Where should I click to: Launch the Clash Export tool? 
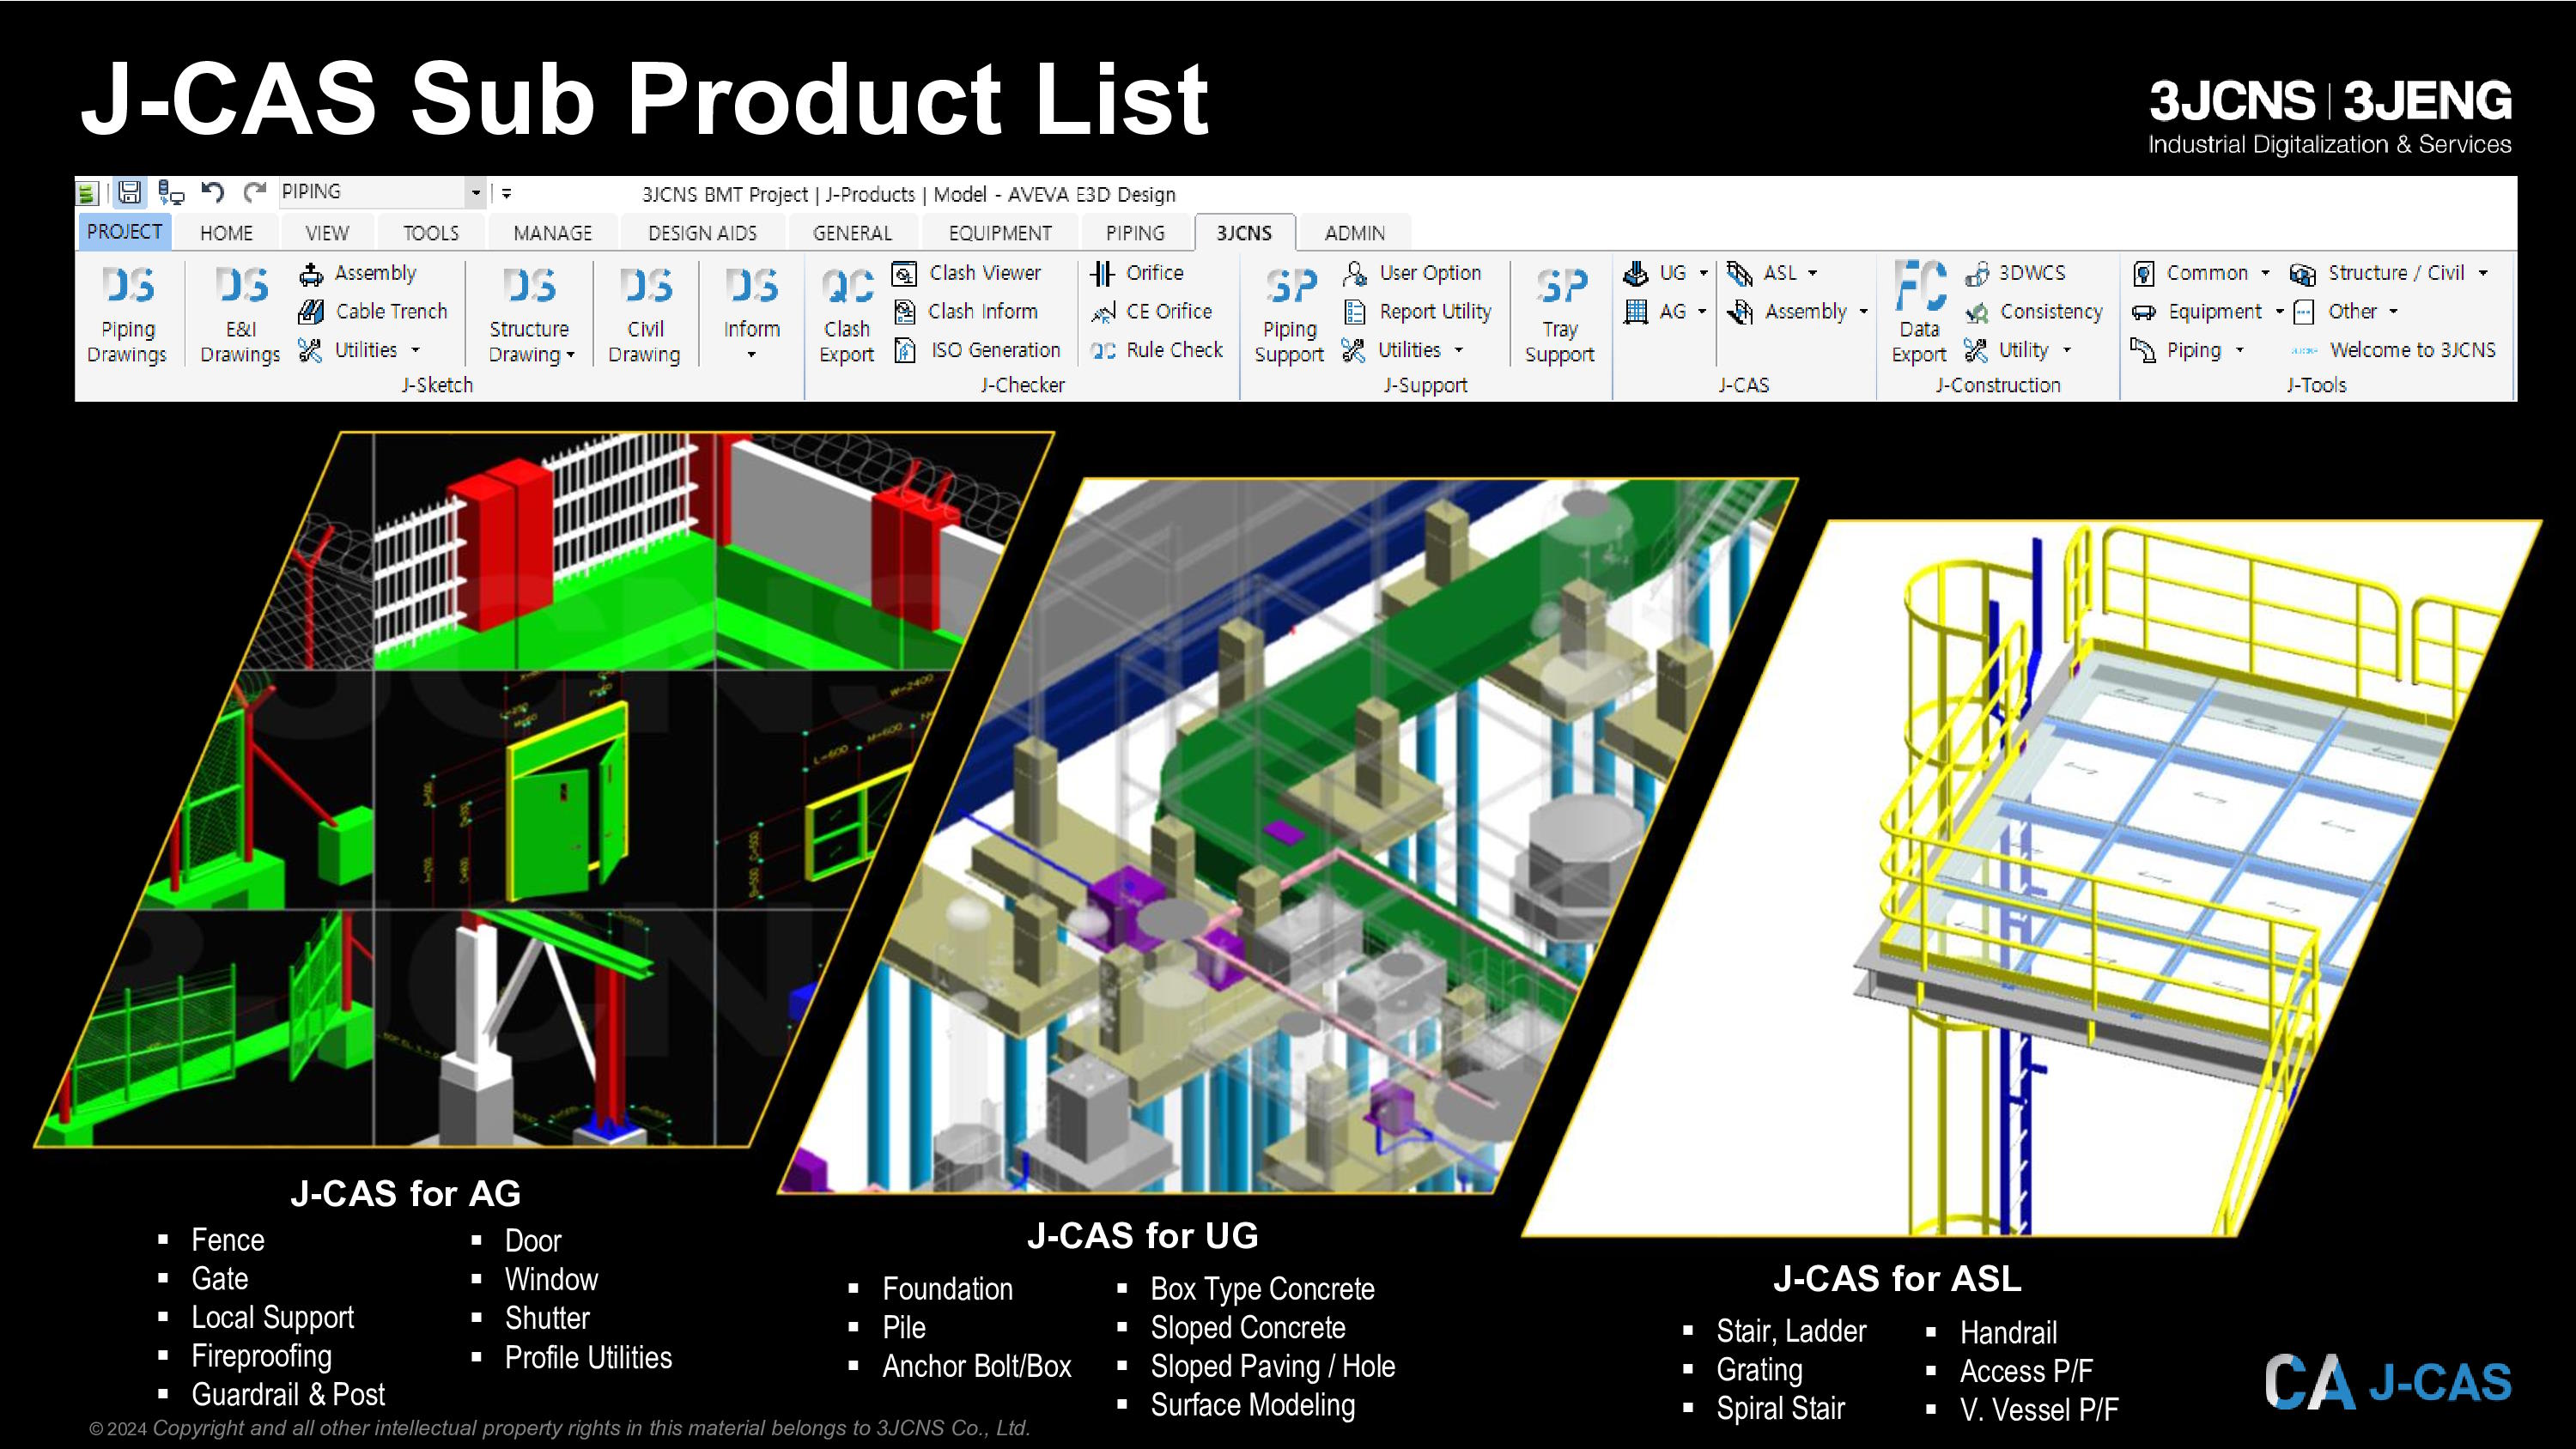click(846, 313)
